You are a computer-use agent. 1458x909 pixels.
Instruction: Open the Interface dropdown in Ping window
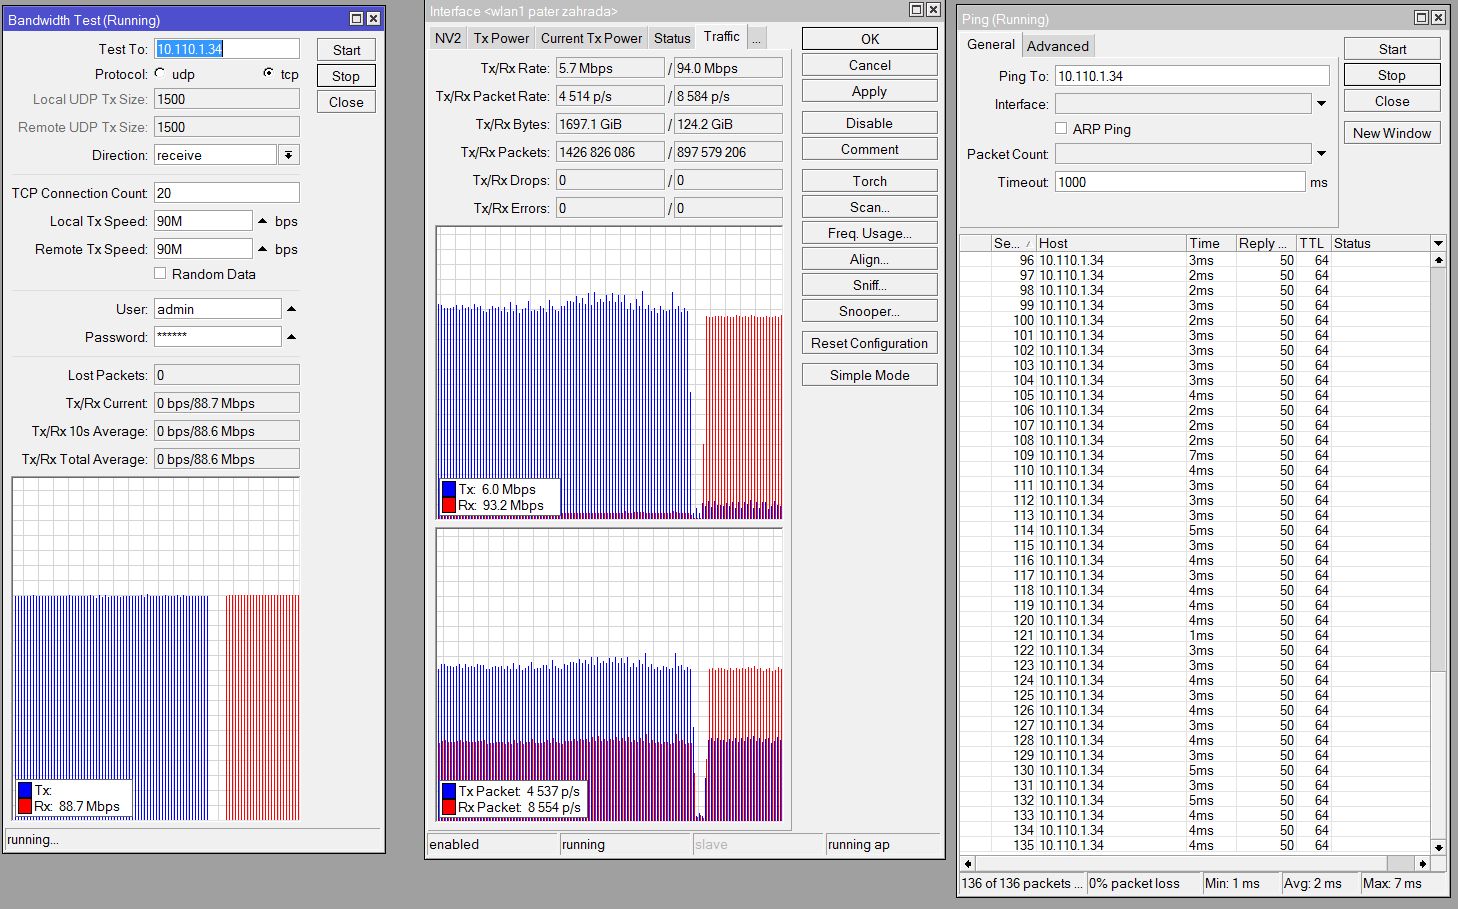tap(1321, 104)
